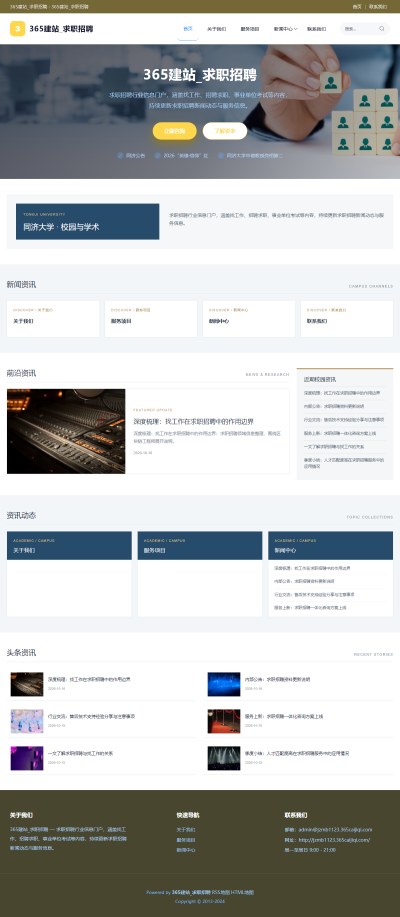The width and height of the screenshot is (400, 917).
Task: Click 新闻中心 under footer 快速导航
Action: 186,850
